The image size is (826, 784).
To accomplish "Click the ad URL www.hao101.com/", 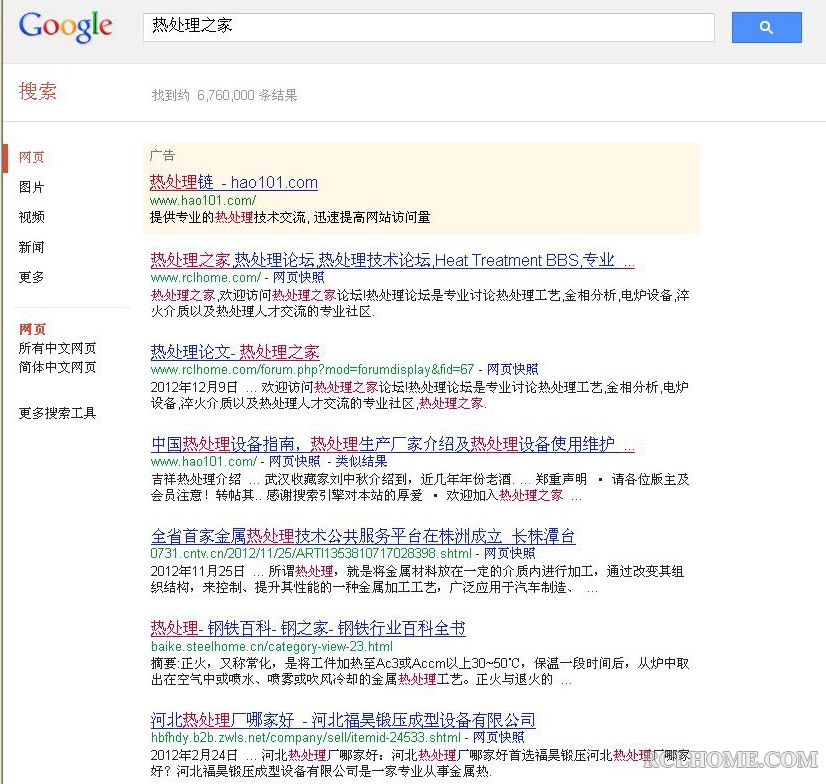I will 203,200.
